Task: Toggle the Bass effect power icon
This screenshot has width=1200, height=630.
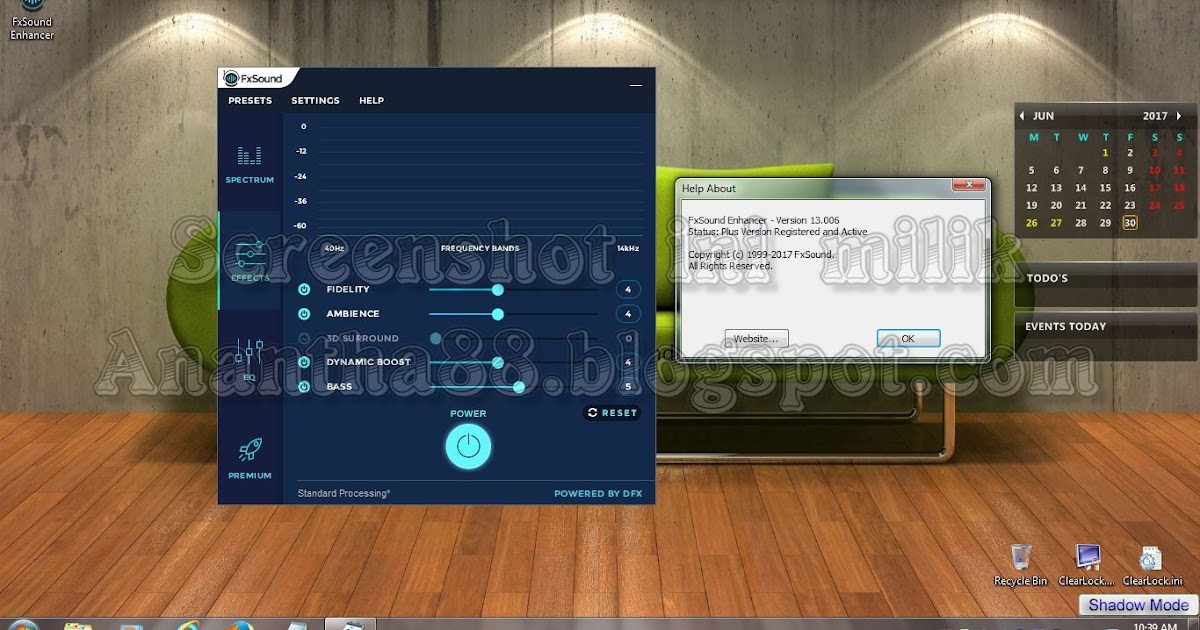Action: click(x=304, y=386)
